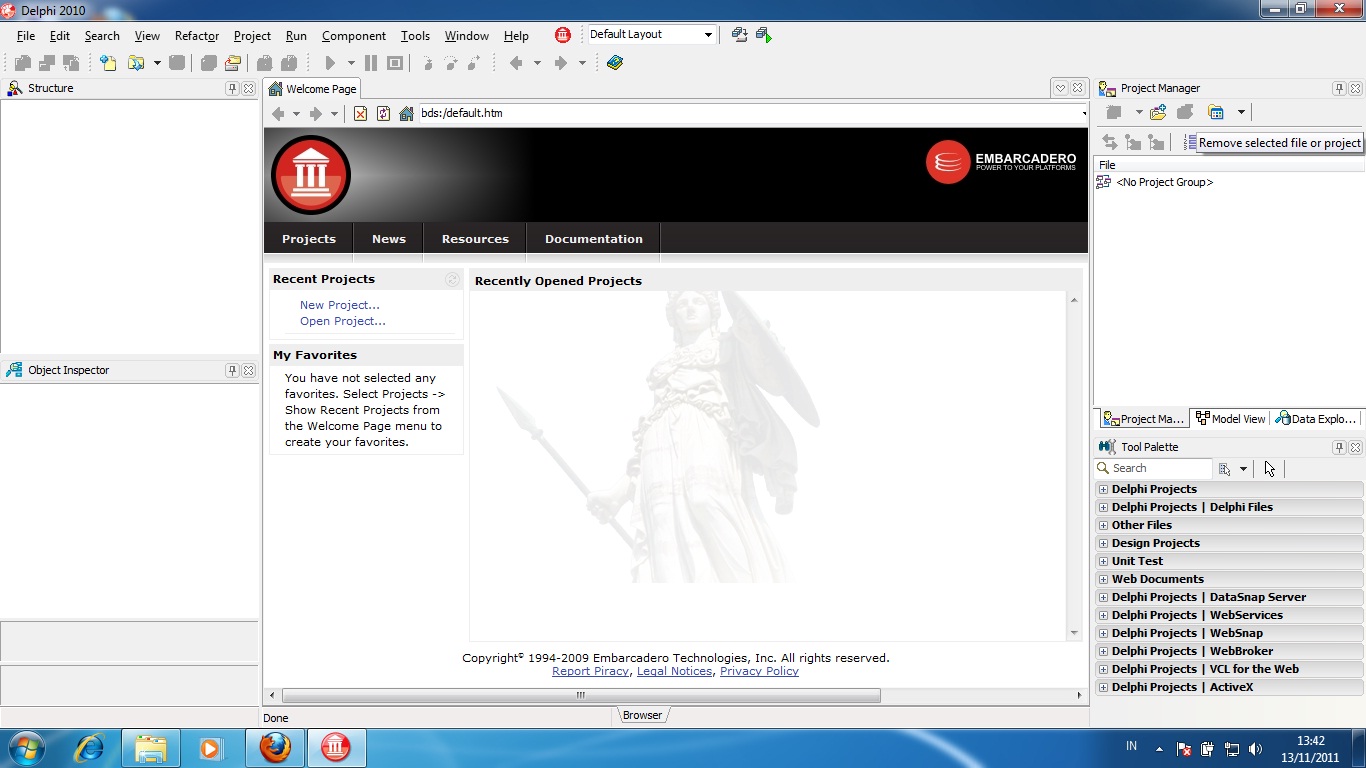
Task: Click the Open Project folder toolbar icon
Action: [233, 63]
